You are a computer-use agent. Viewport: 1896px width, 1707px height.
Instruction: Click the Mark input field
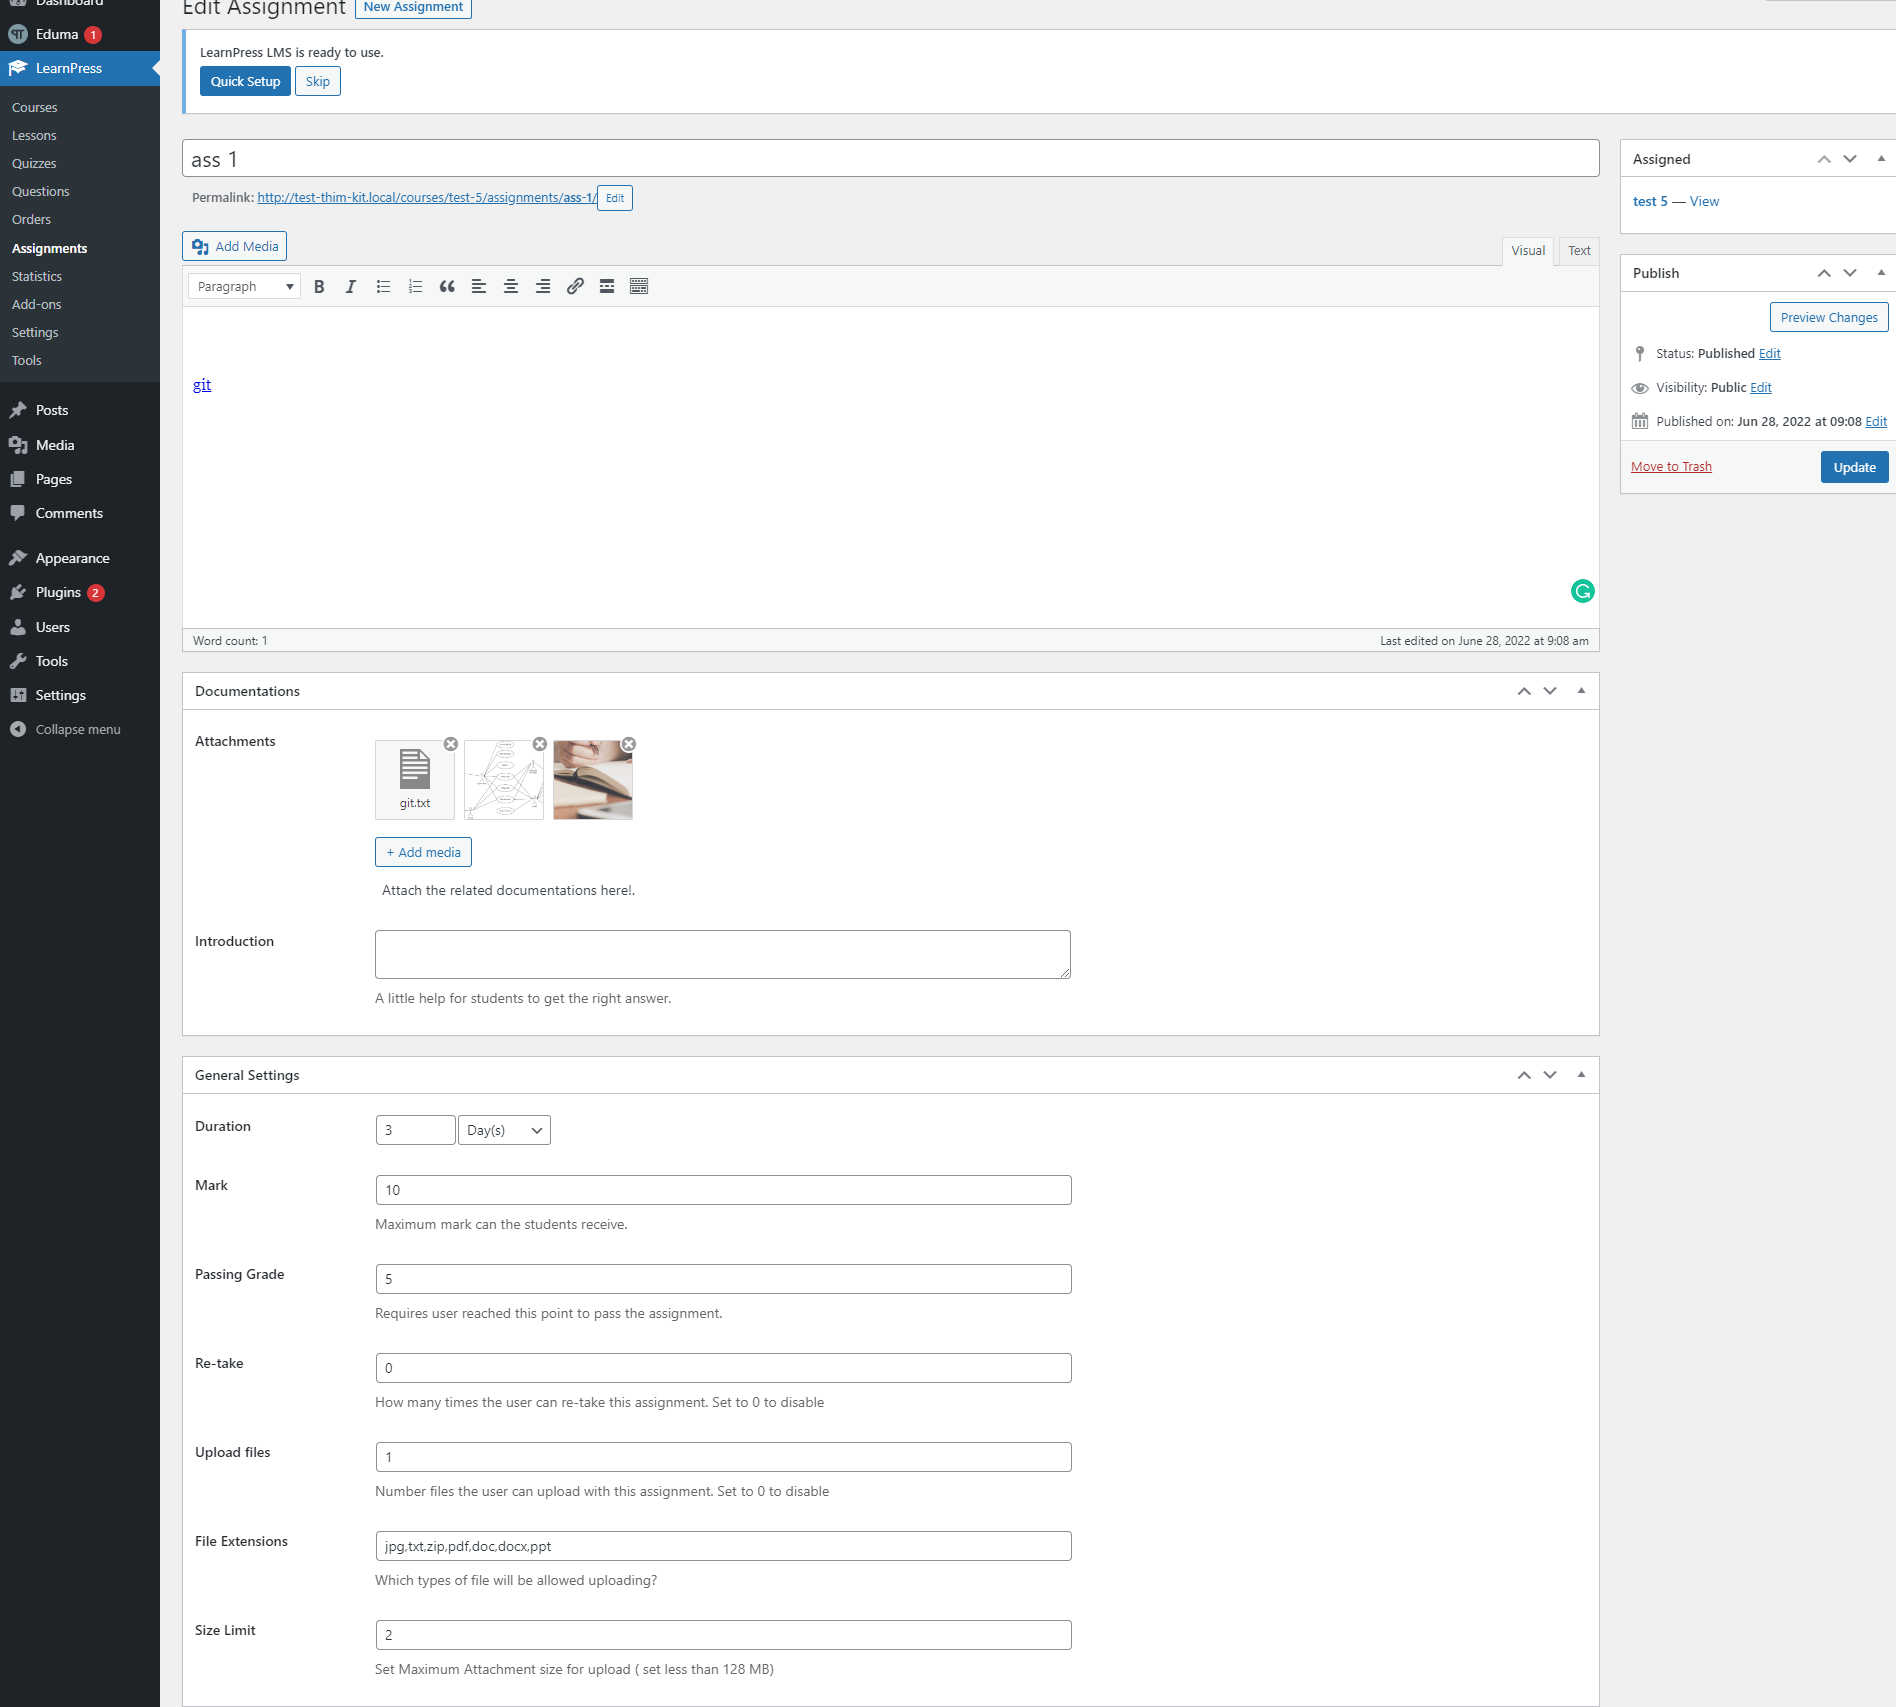pyautogui.click(x=723, y=1190)
